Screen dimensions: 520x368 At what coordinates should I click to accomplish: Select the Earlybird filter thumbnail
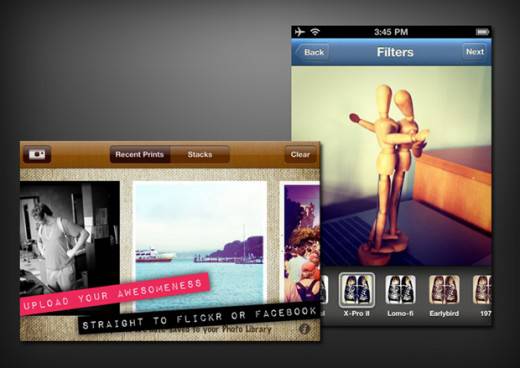point(444,290)
